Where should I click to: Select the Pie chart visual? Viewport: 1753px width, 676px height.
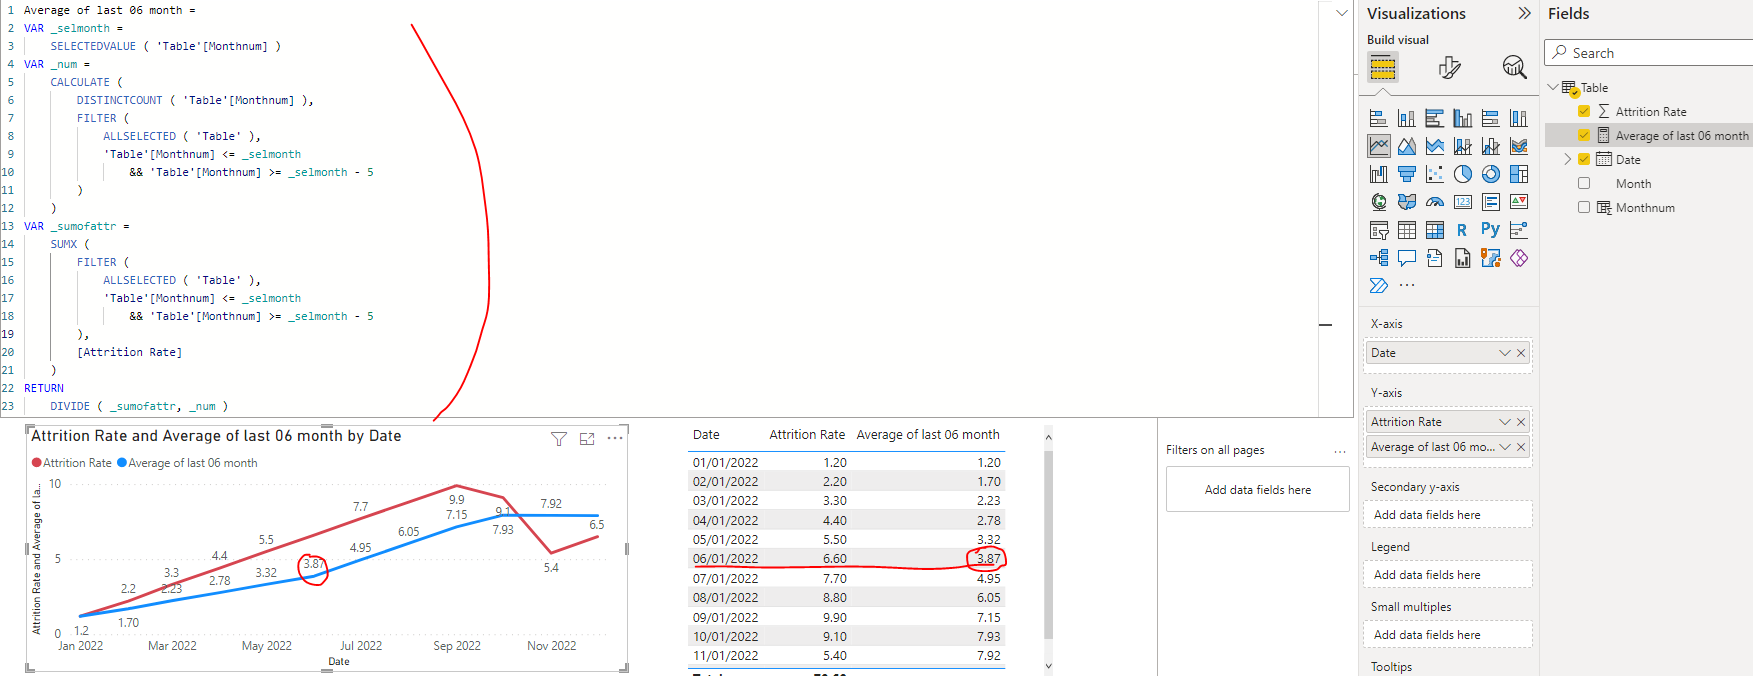pyautogui.click(x=1463, y=174)
